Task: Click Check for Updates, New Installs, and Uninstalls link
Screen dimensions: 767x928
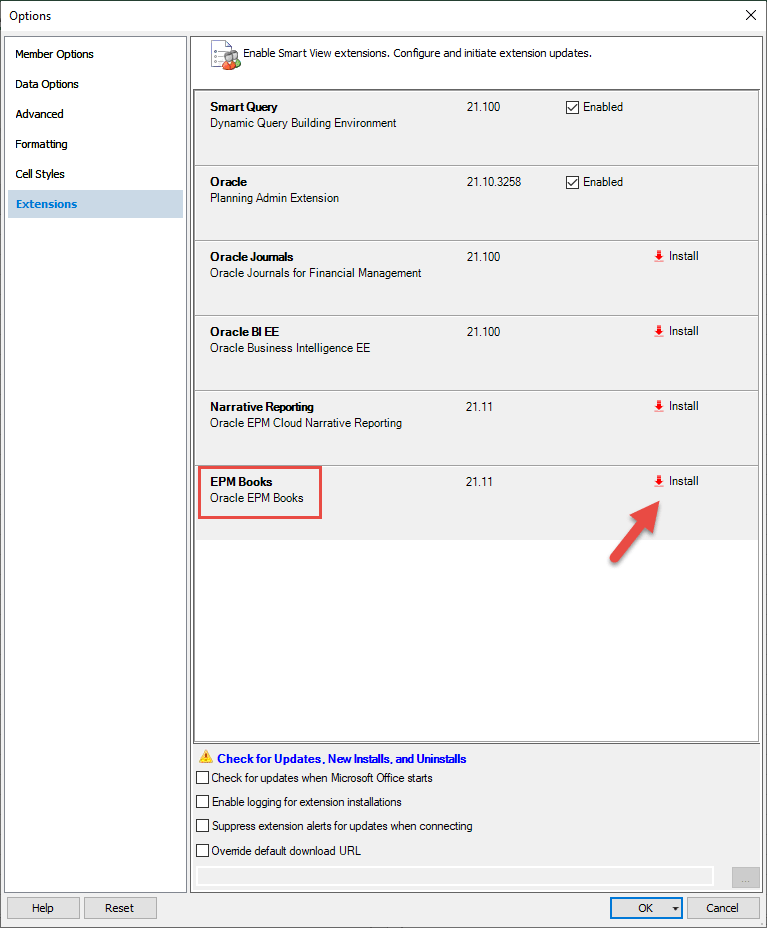Action: click(341, 759)
